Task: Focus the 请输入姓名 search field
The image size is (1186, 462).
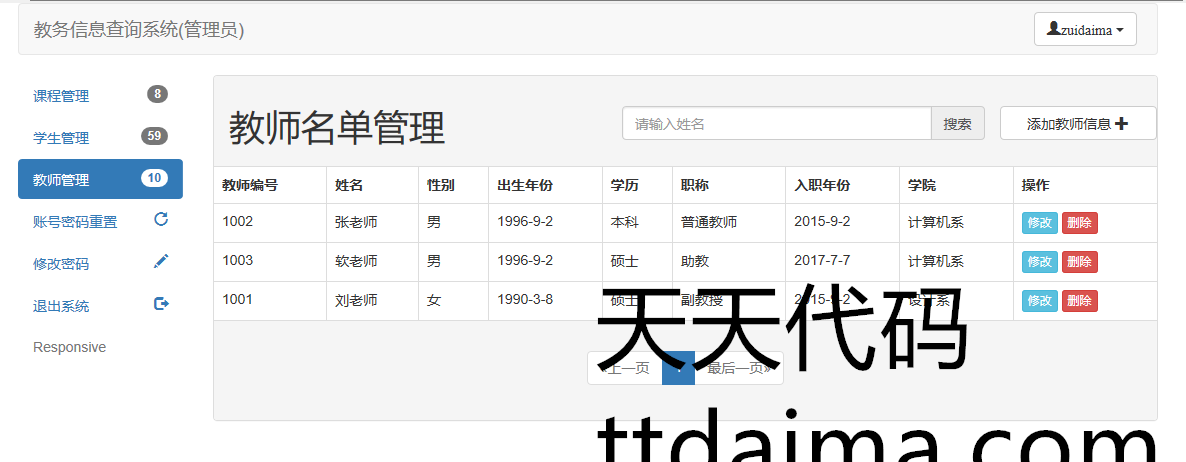Action: (777, 124)
